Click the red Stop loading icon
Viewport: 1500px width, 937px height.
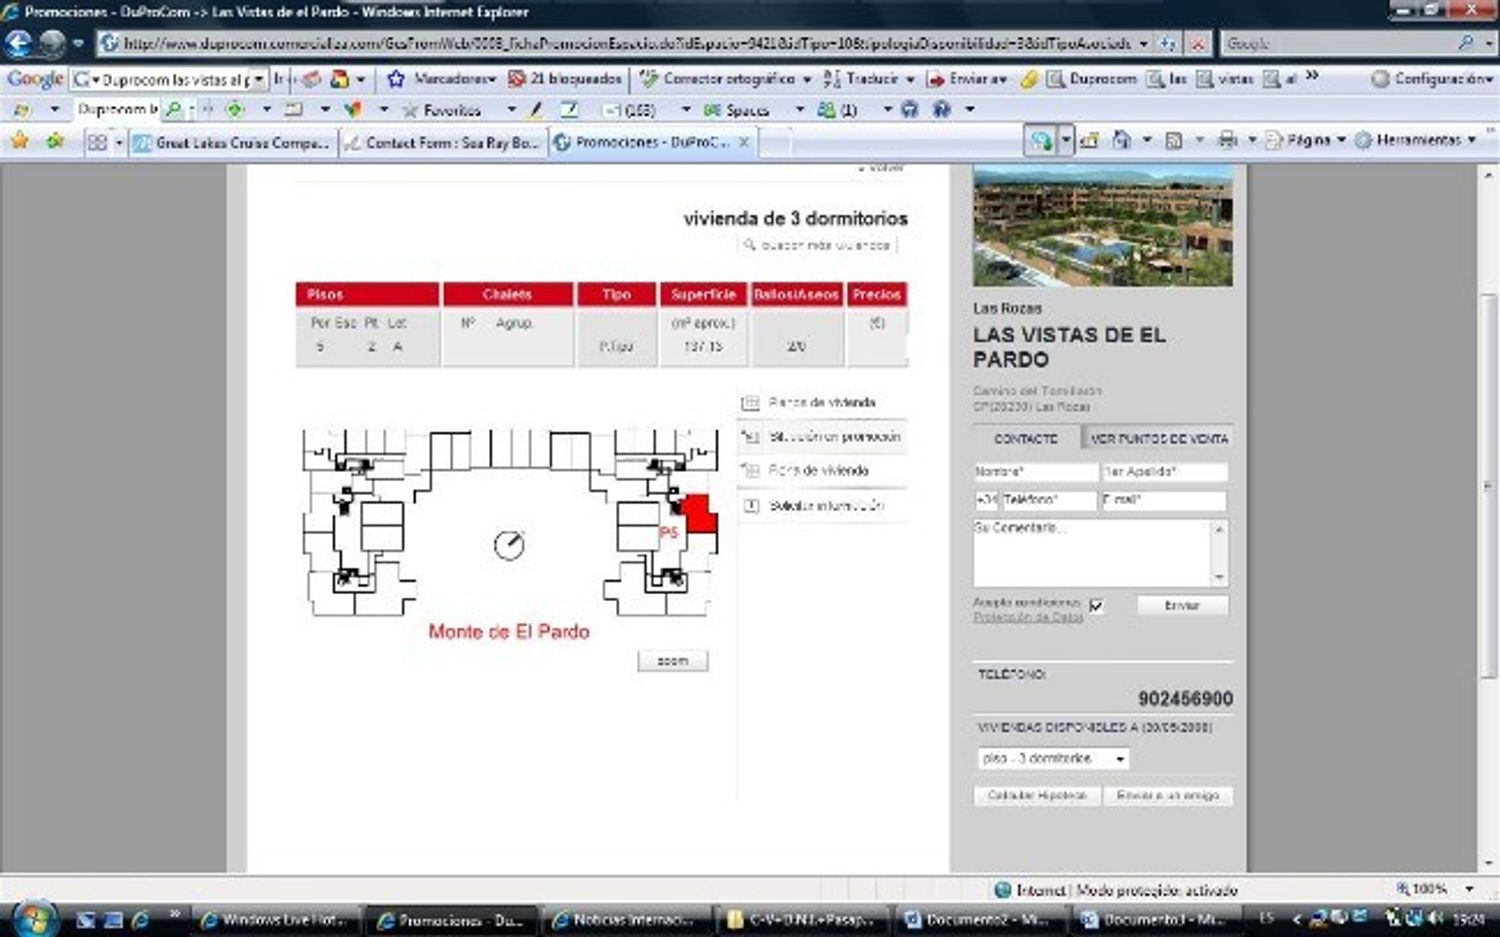(1197, 44)
